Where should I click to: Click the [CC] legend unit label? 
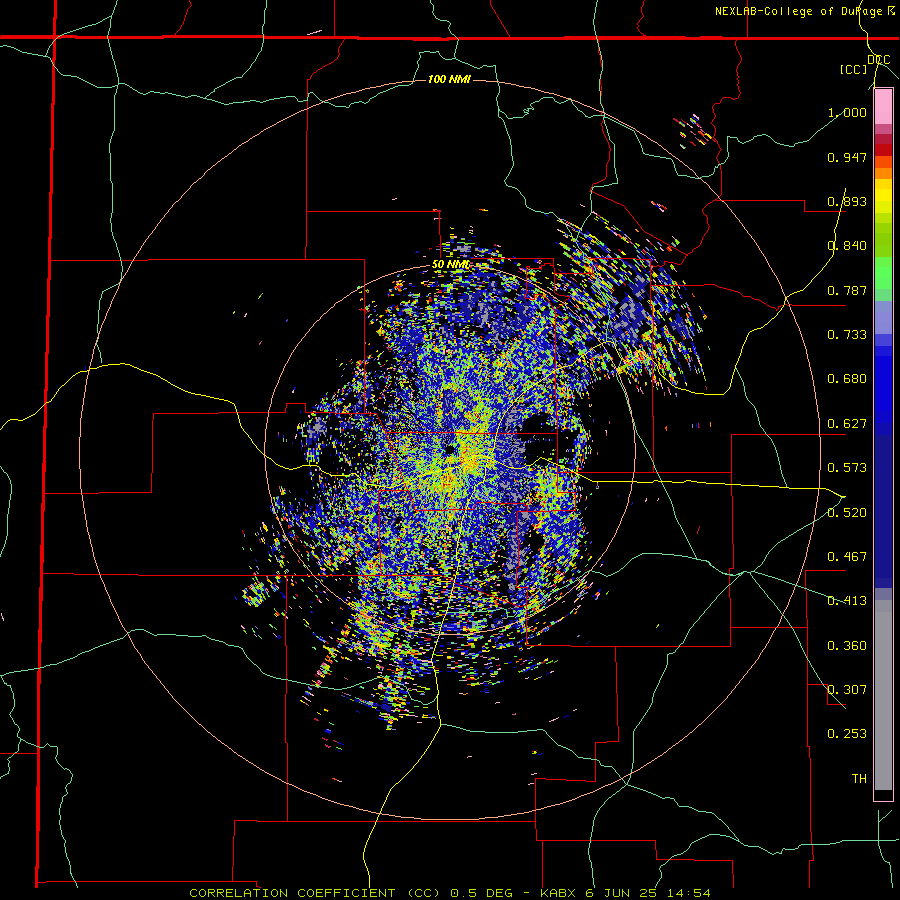coord(854,69)
